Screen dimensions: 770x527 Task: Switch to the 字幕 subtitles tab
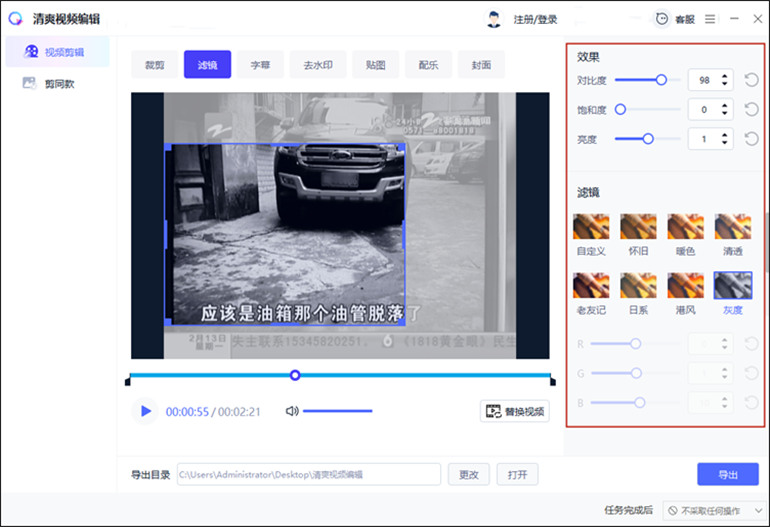click(260, 65)
